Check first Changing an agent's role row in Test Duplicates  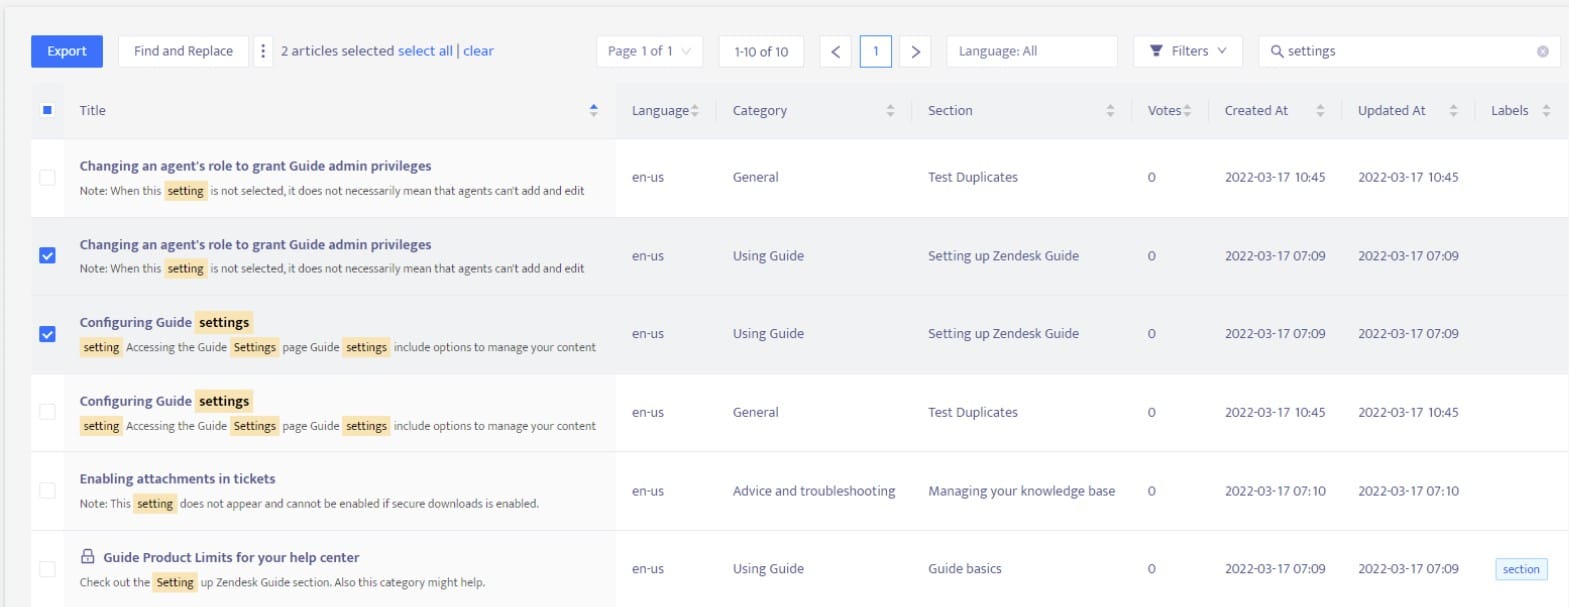point(47,177)
